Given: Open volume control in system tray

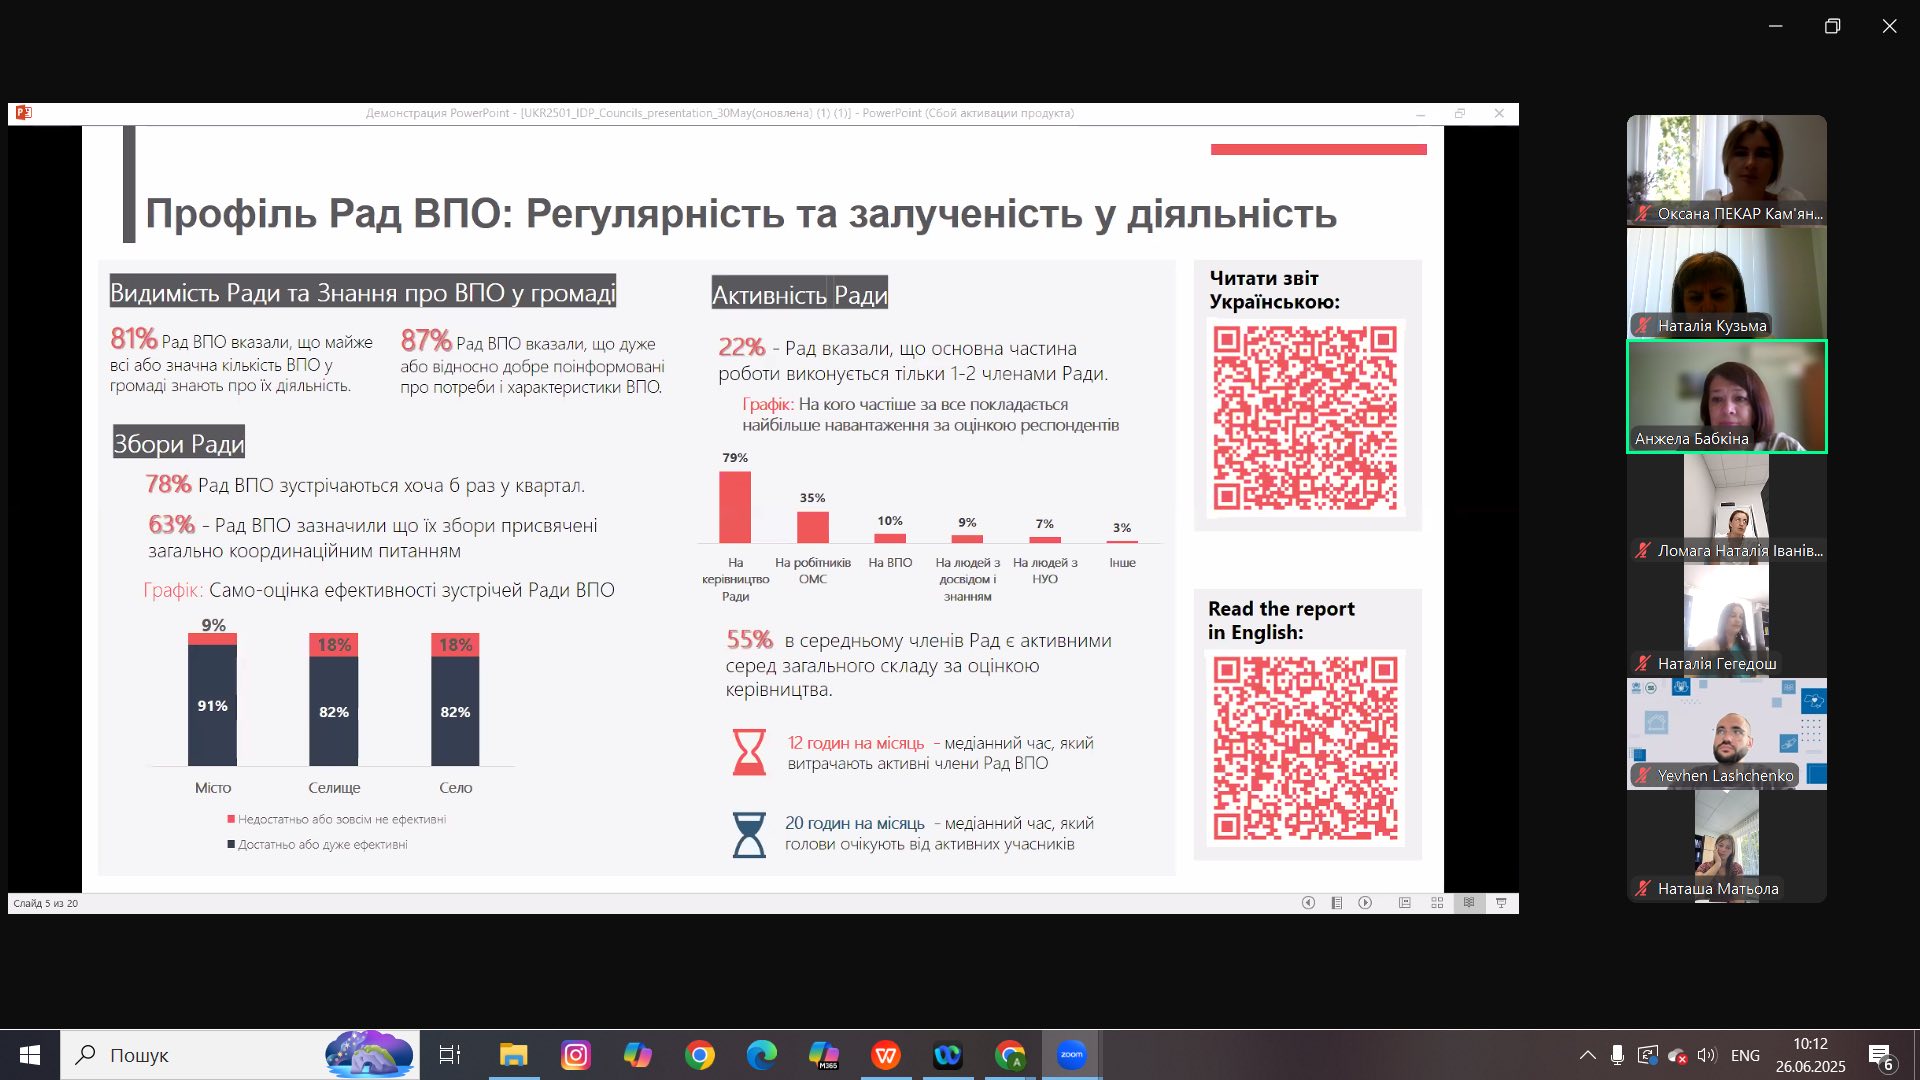Looking at the screenshot, I should point(1706,1055).
